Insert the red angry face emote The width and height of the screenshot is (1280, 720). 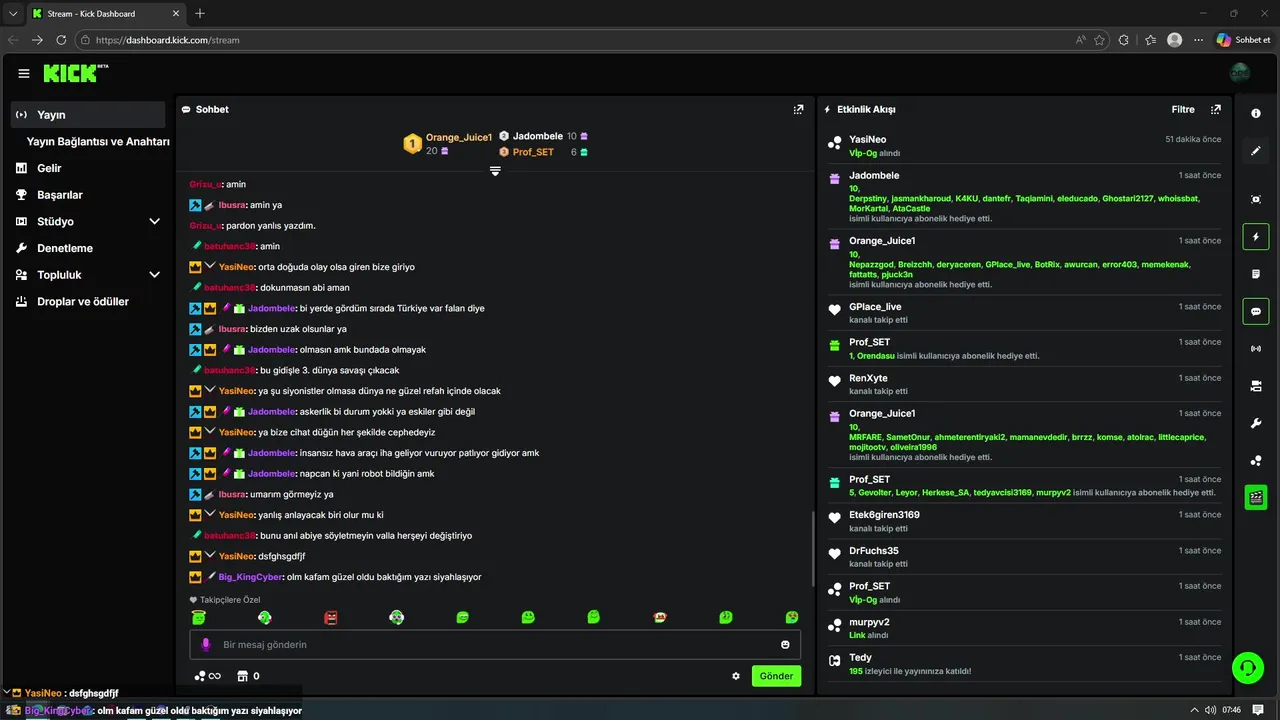[331, 618]
